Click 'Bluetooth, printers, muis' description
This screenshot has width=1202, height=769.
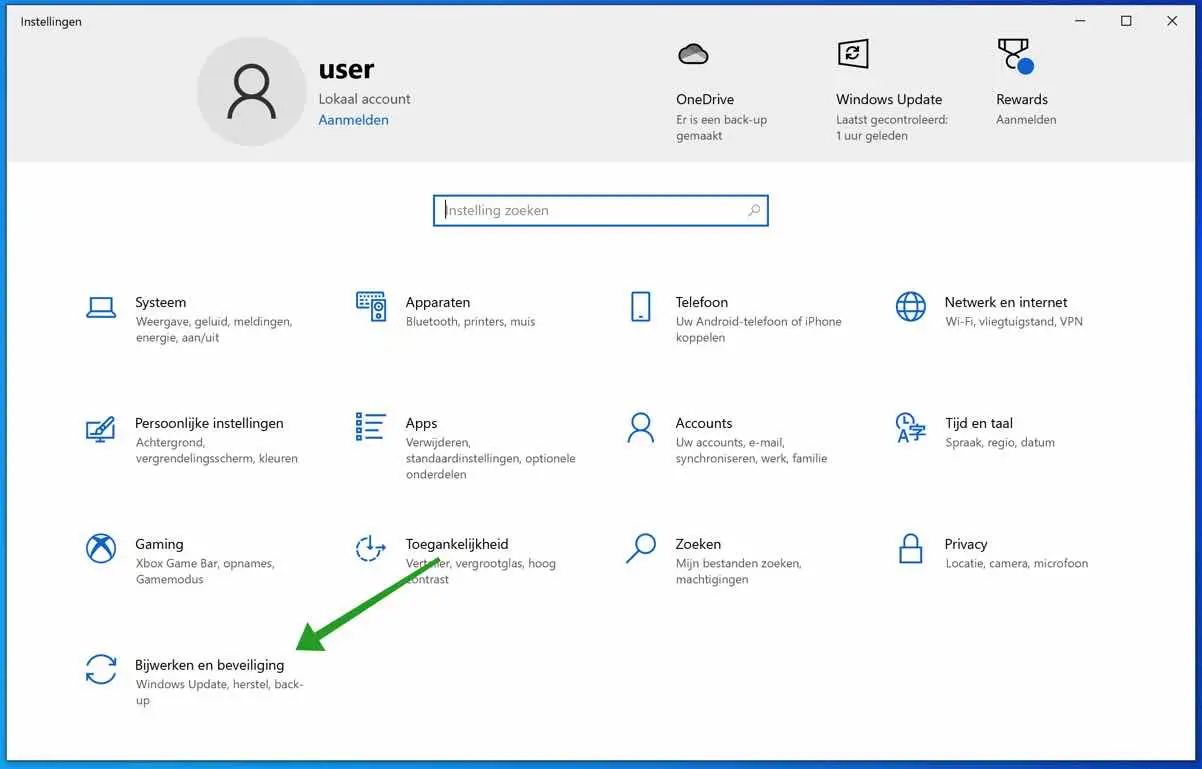point(470,322)
